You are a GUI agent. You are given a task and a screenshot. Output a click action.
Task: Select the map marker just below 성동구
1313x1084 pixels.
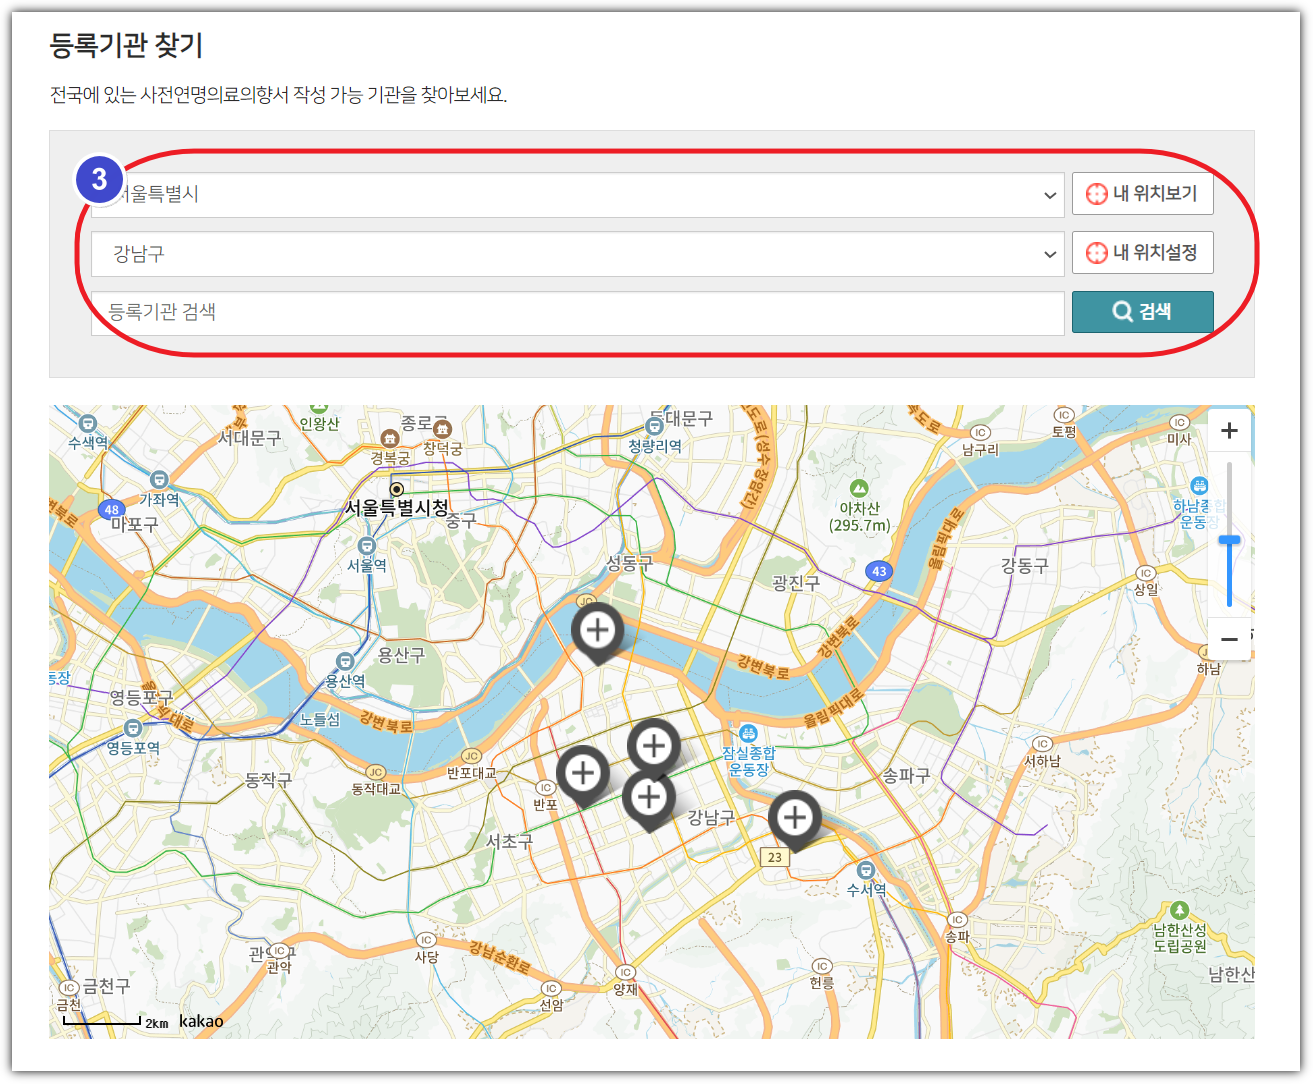click(598, 631)
